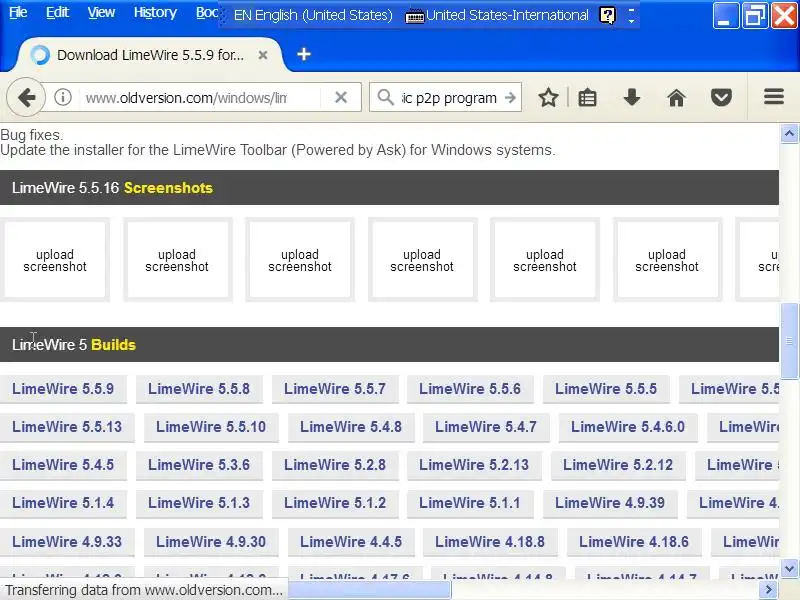Click the LimeWire 5 Builds heading
Viewport: 800px width, 600px height.
[x=74, y=345]
